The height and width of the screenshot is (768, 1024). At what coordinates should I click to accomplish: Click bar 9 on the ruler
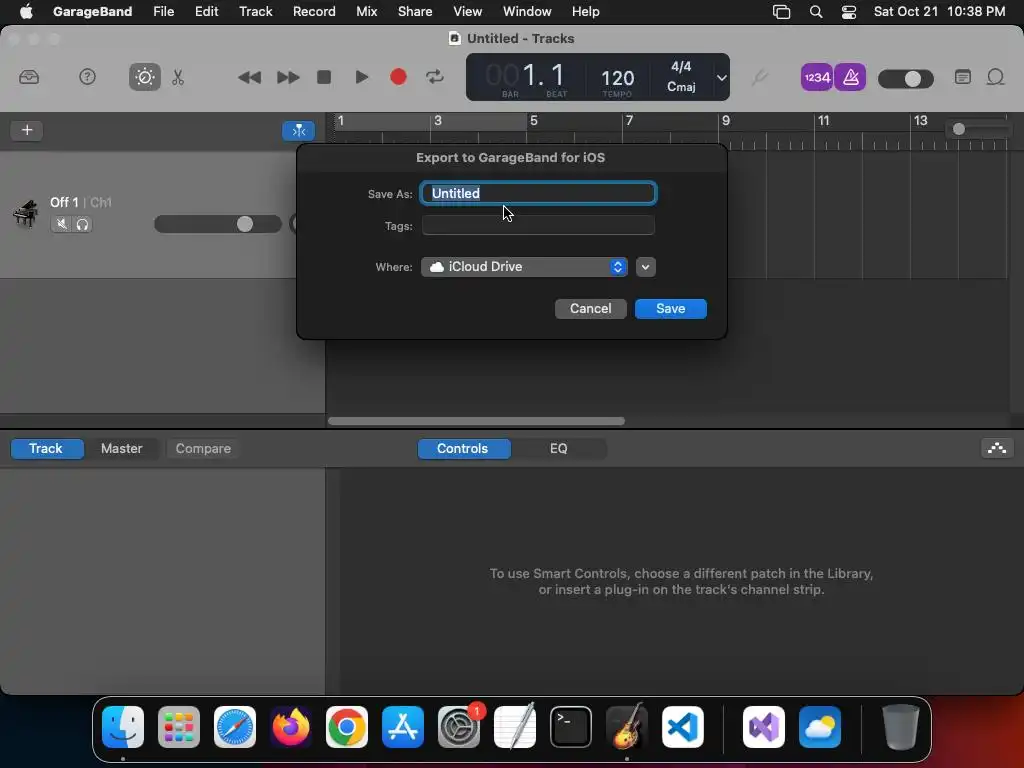[726, 120]
